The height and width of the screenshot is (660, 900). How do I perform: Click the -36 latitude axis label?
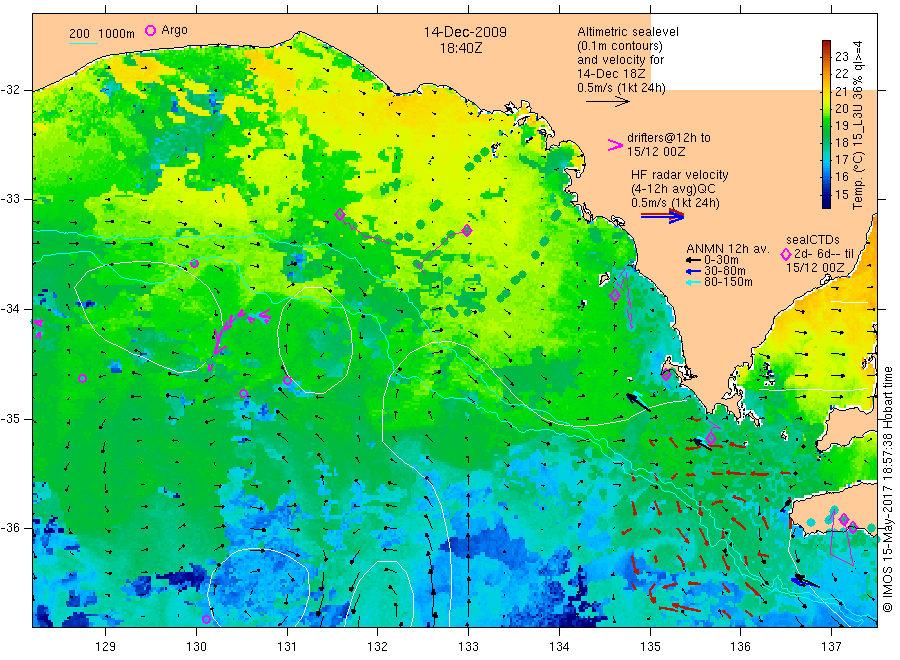(x=10, y=527)
